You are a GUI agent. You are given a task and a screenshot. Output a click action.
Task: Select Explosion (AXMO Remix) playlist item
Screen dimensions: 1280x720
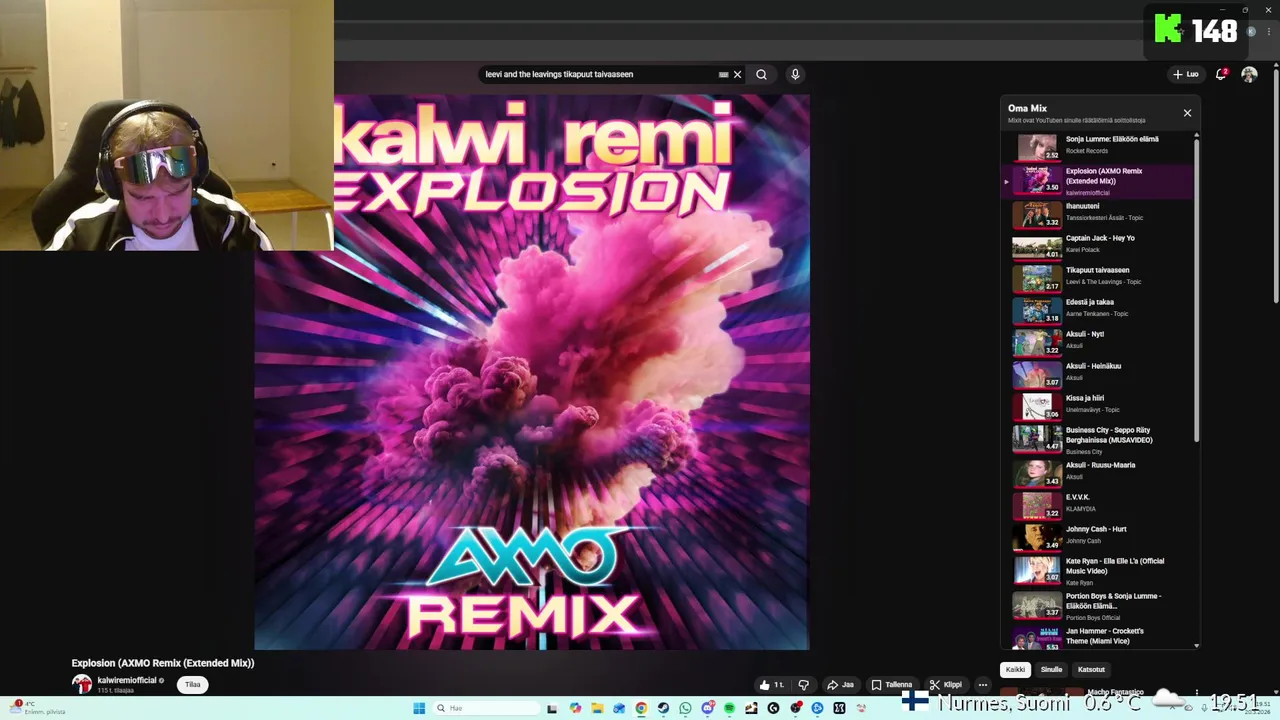pos(1097,181)
